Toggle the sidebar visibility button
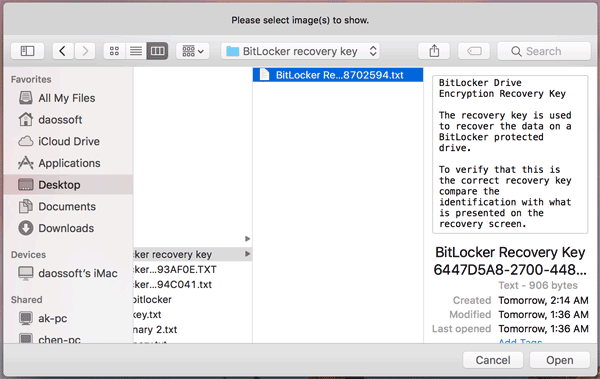Image resolution: width=600 pixels, height=379 pixels. click(x=27, y=51)
